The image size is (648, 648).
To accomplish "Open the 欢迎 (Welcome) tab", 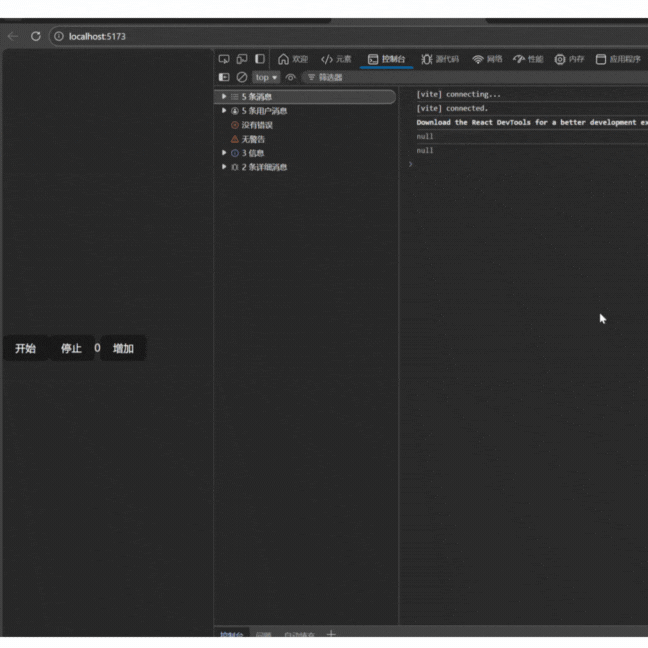I will click(x=293, y=59).
